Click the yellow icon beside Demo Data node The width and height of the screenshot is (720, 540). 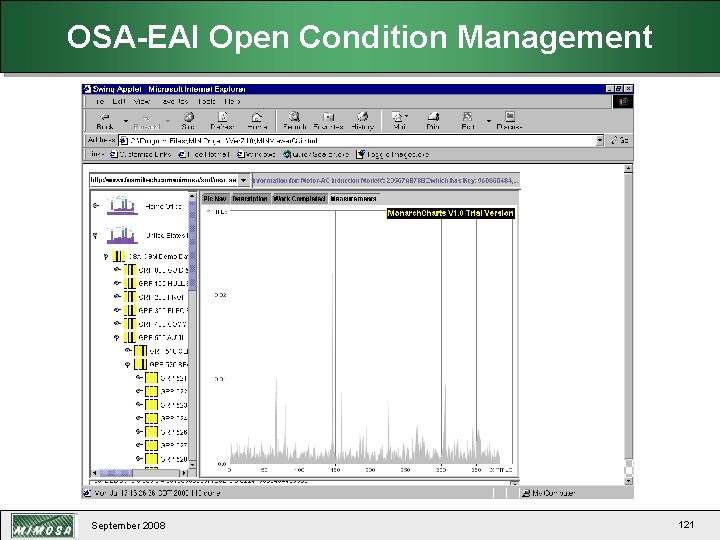click(x=119, y=256)
